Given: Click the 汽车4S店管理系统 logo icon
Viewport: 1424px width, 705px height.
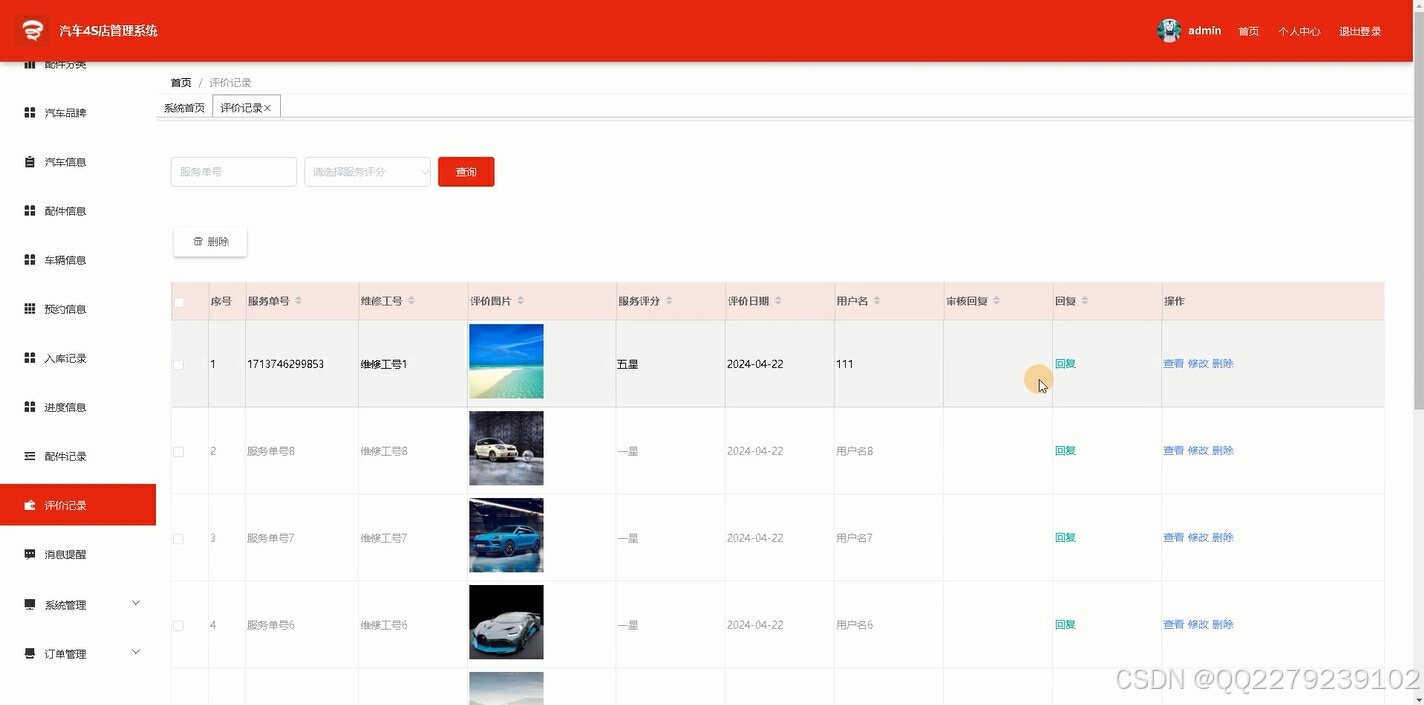Looking at the screenshot, I should point(31,30).
